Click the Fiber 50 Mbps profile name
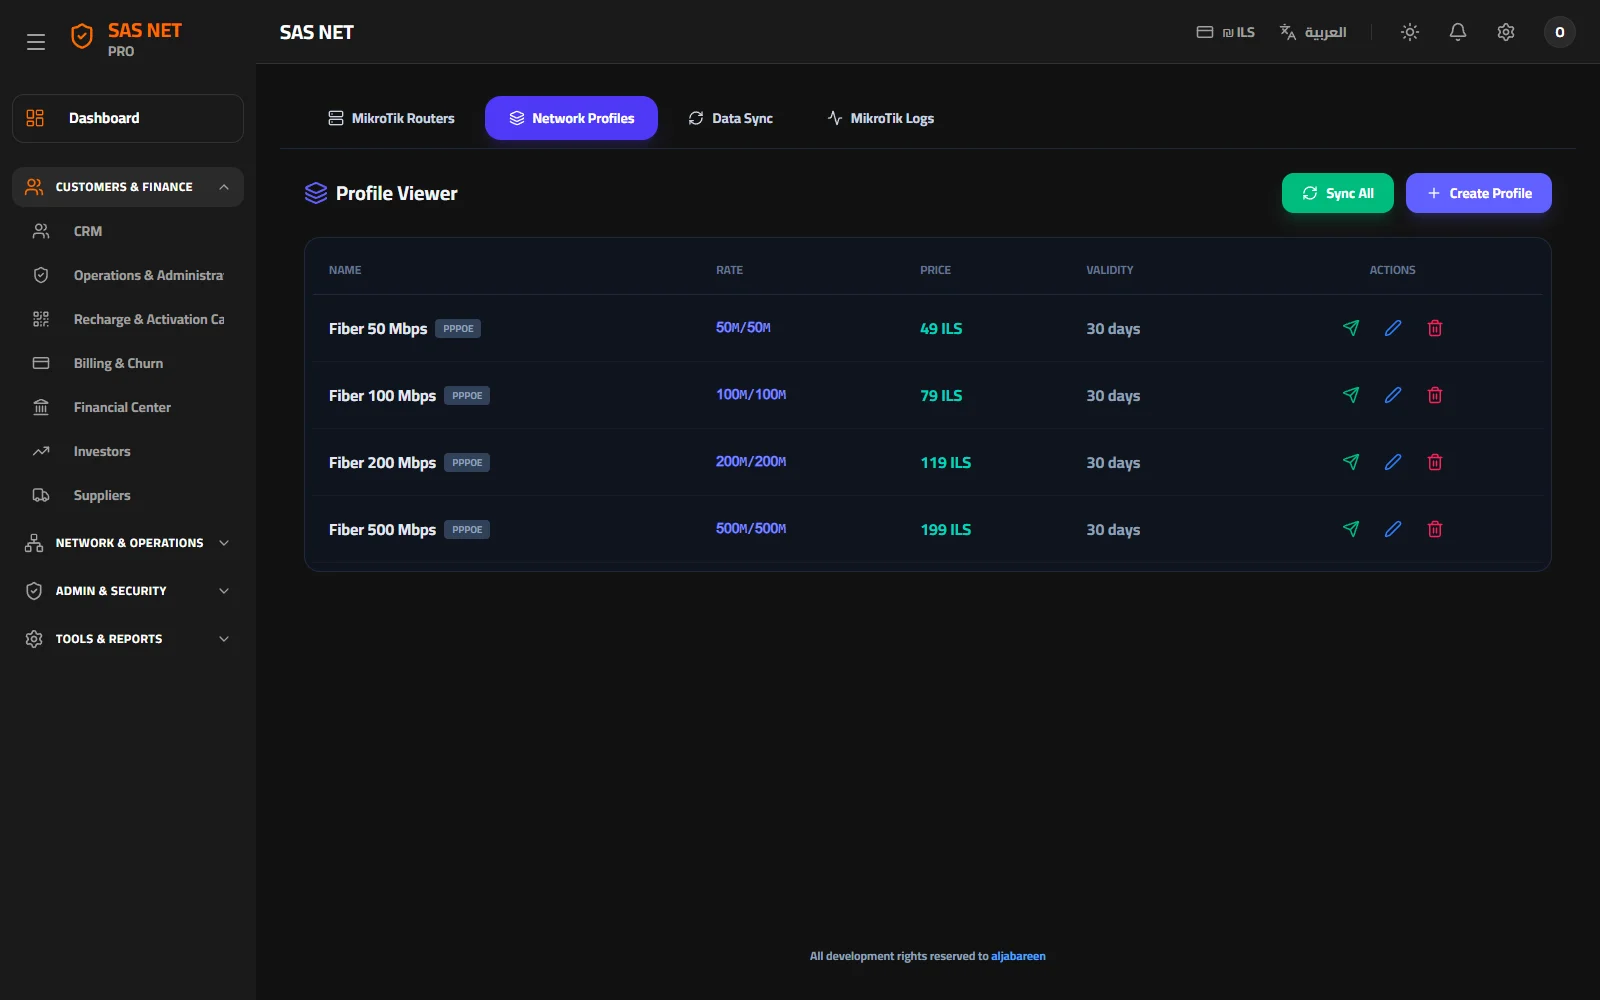Screen dimensions: 1600x1000 coord(378,329)
